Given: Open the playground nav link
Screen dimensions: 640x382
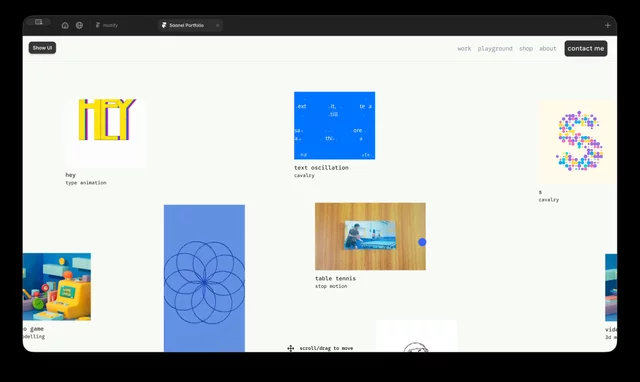Looking at the screenshot, I should [x=495, y=49].
